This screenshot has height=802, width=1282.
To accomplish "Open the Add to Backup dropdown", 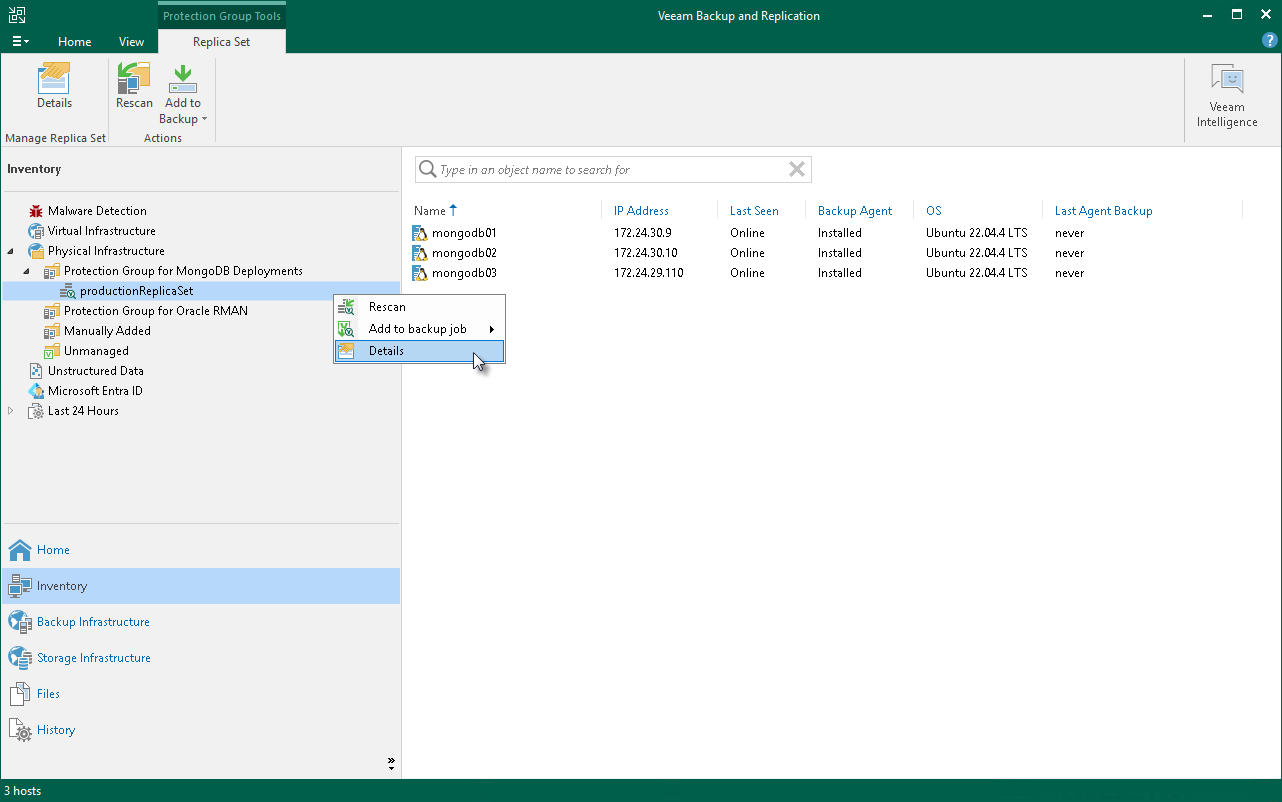I will (183, 111).
